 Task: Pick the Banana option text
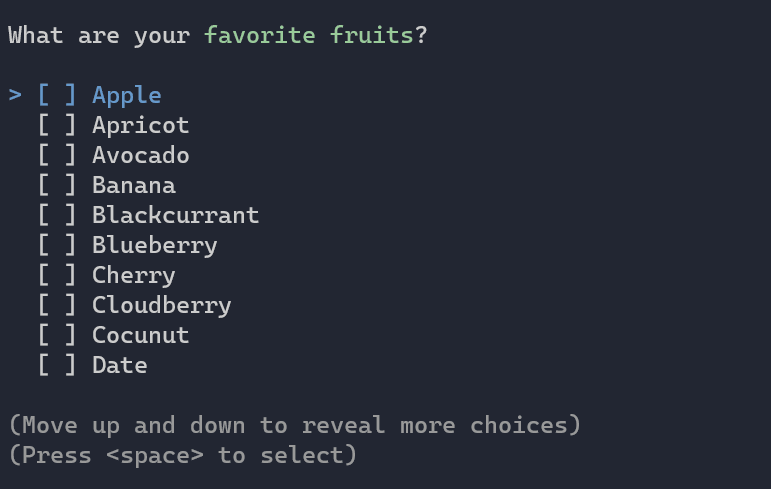[134, 186]
